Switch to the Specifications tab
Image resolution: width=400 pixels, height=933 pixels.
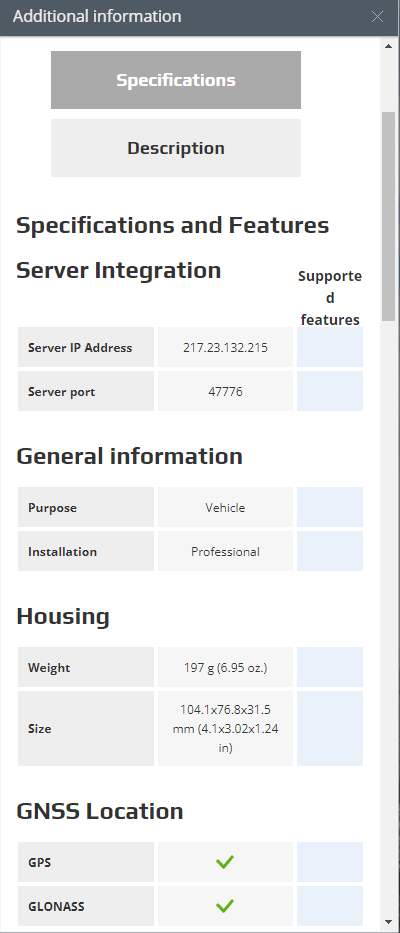coord(176,80)
